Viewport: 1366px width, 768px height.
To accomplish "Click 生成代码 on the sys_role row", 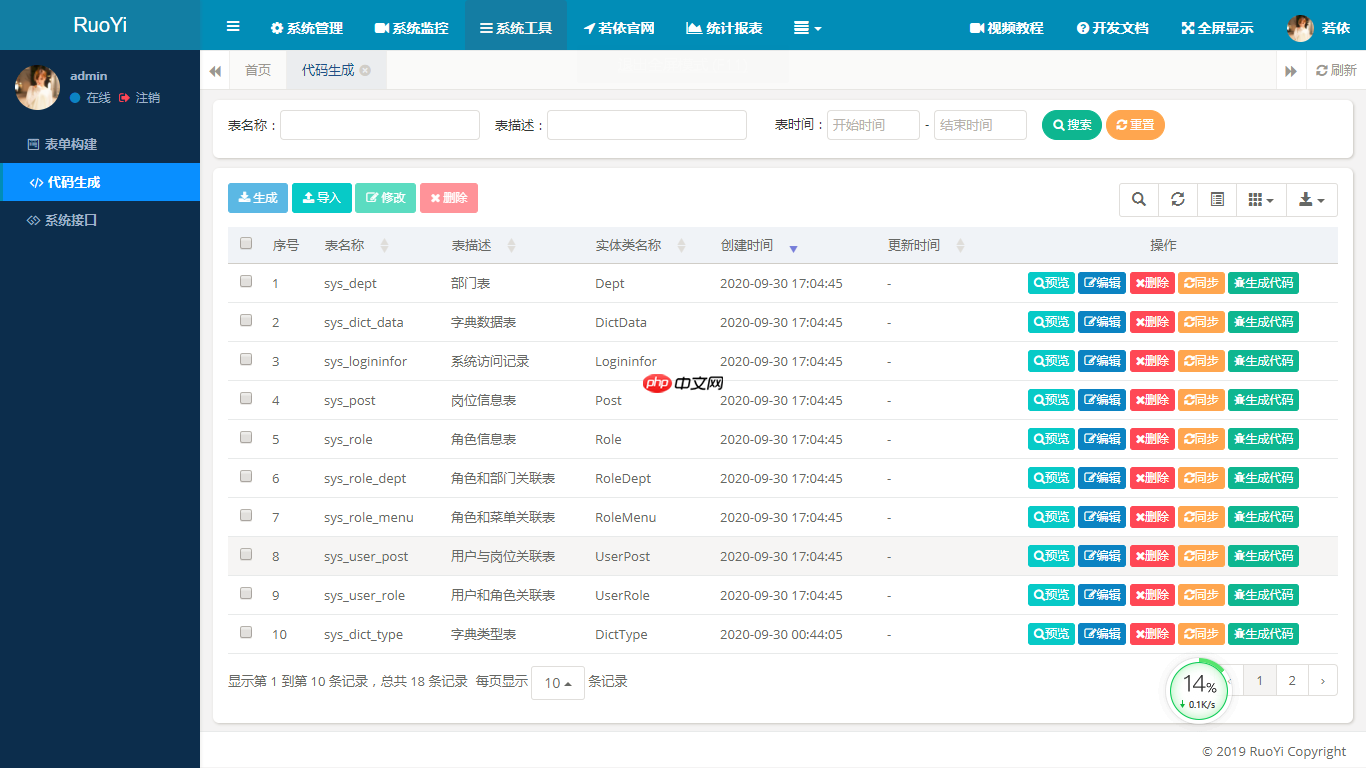I will [1263, 438].
